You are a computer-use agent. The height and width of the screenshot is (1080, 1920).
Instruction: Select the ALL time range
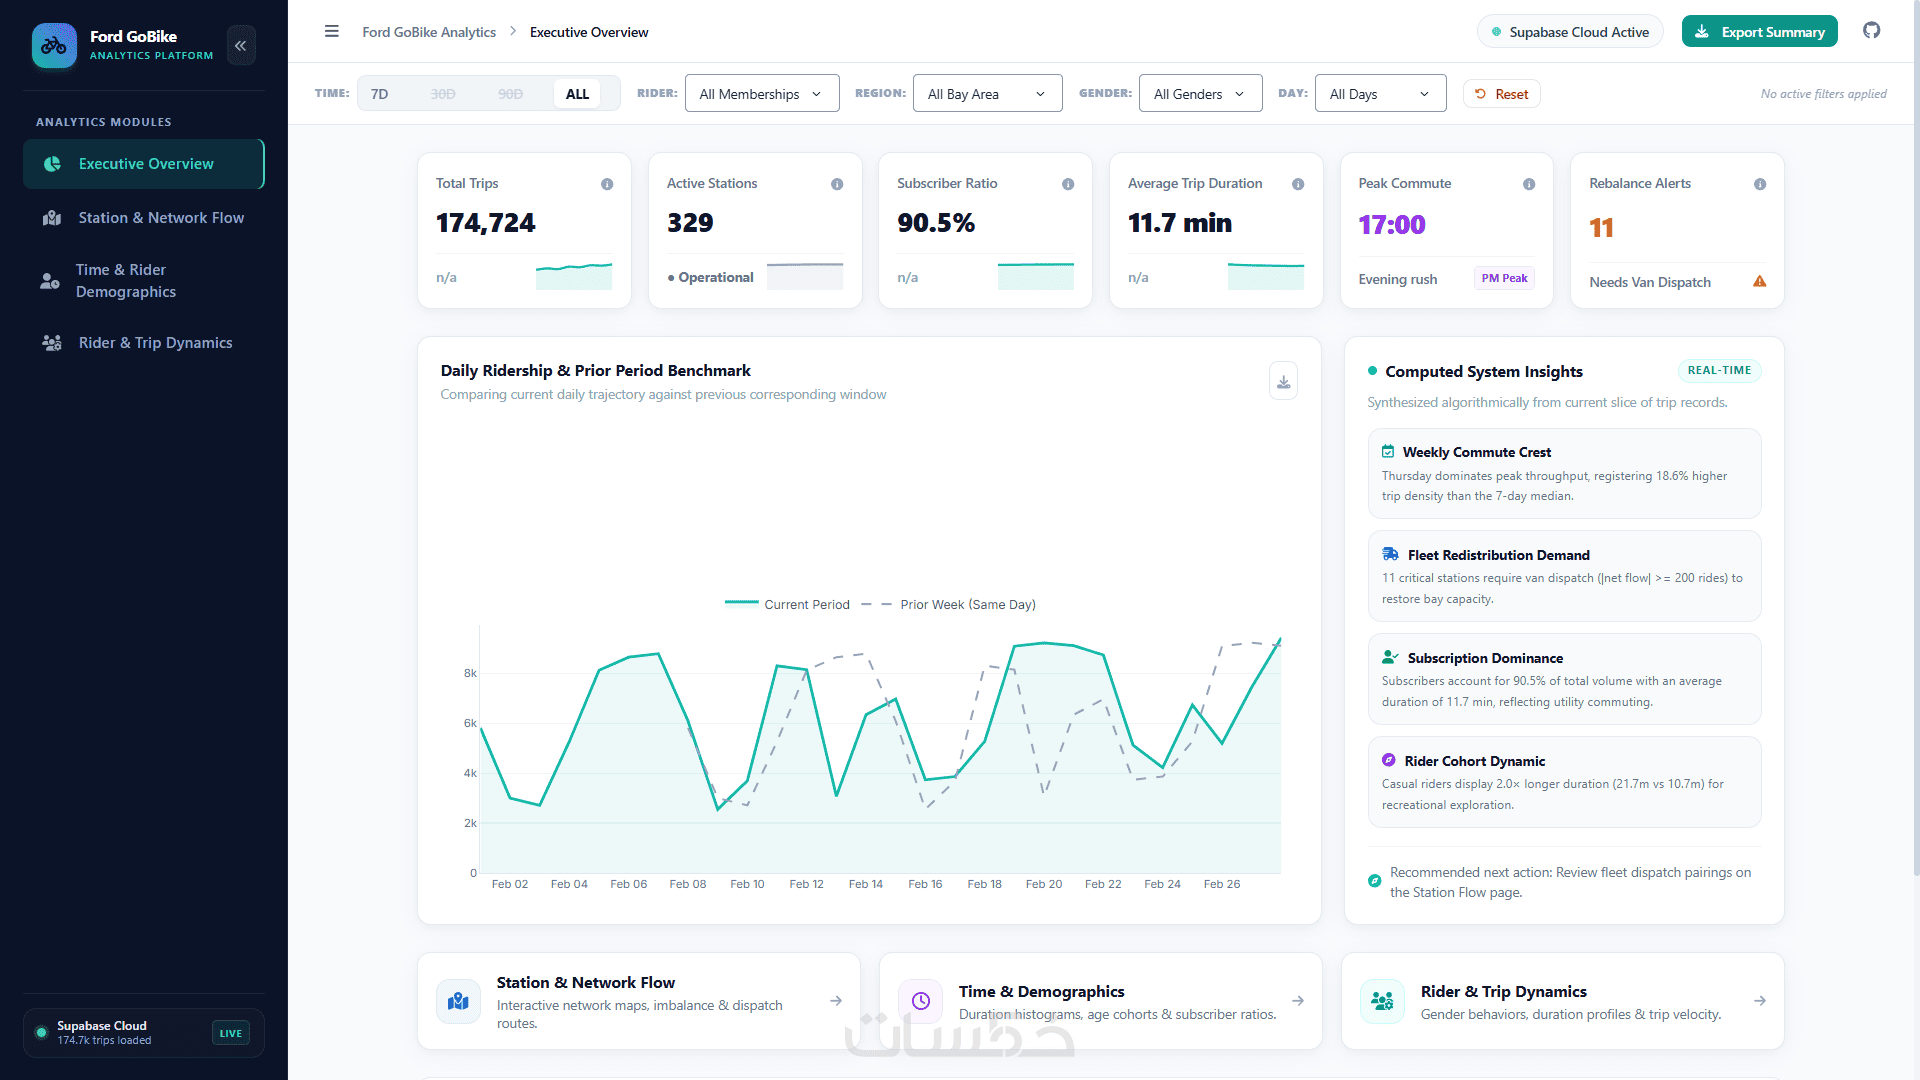pos(578,94)
